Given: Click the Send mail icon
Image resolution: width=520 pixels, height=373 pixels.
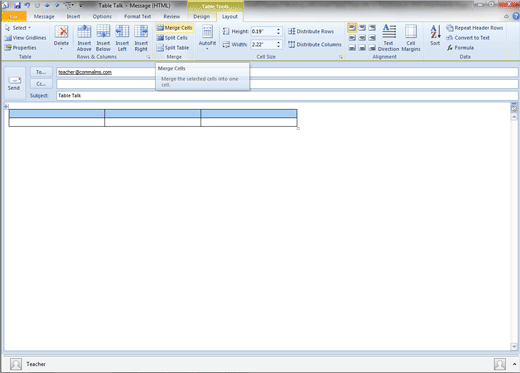Looking at the screenshot, I should (x=14, y=83).
